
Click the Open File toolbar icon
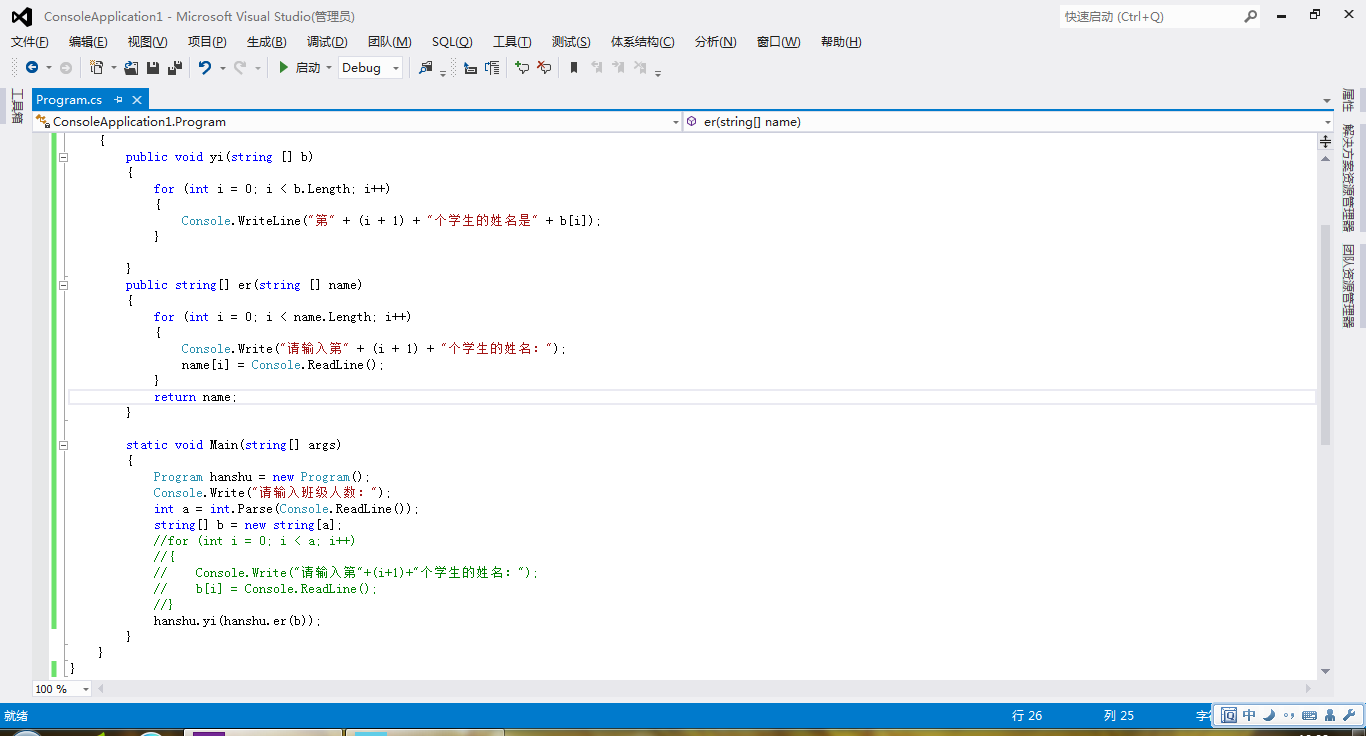(131, 68)
